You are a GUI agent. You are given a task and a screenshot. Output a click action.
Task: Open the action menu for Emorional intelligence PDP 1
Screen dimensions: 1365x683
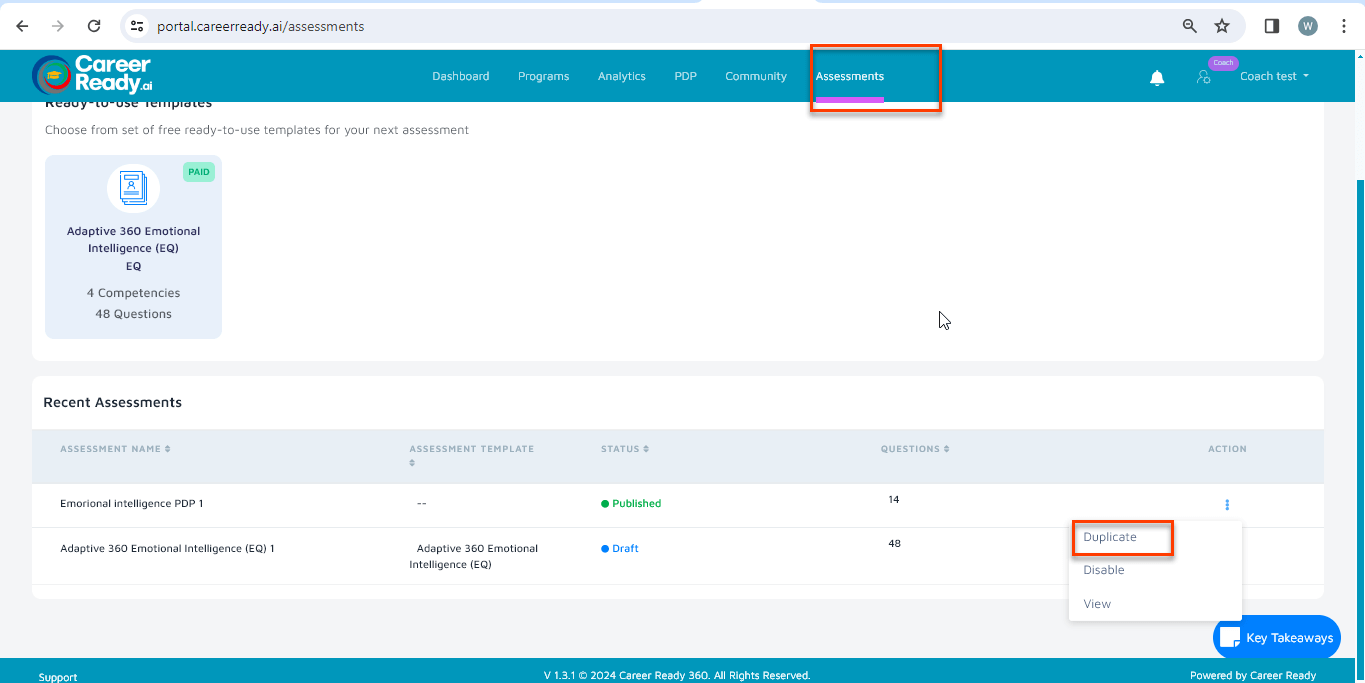click(x=1227, y=504)
